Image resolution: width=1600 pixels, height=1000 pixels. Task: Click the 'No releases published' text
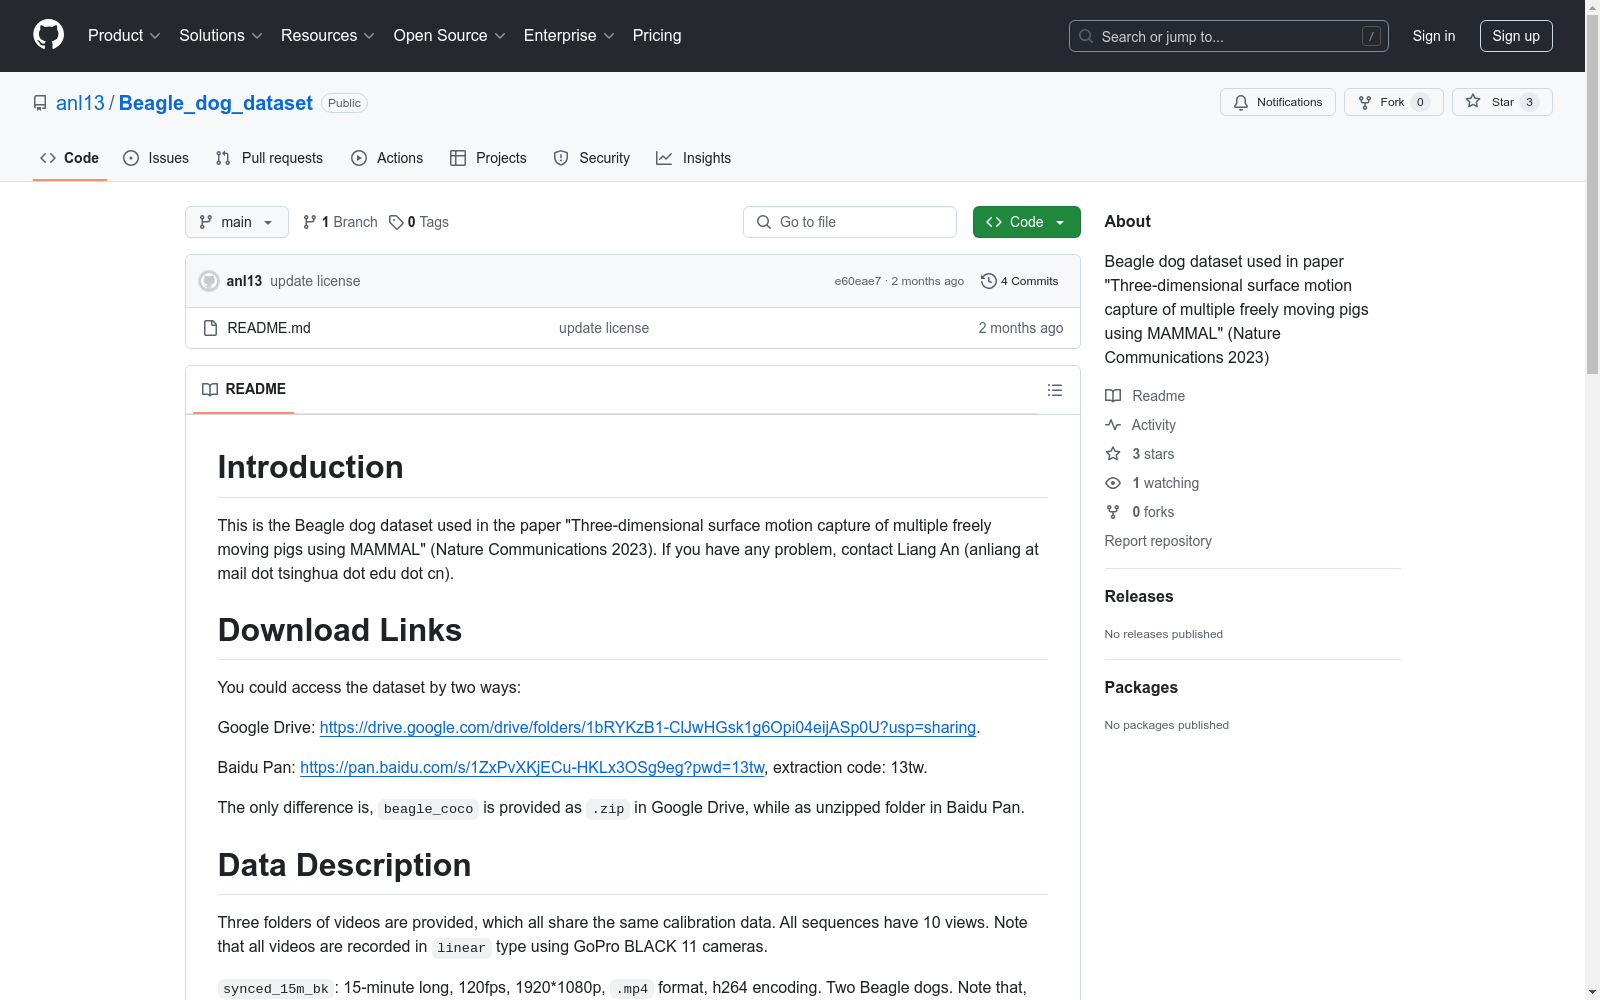(1164, 634)
